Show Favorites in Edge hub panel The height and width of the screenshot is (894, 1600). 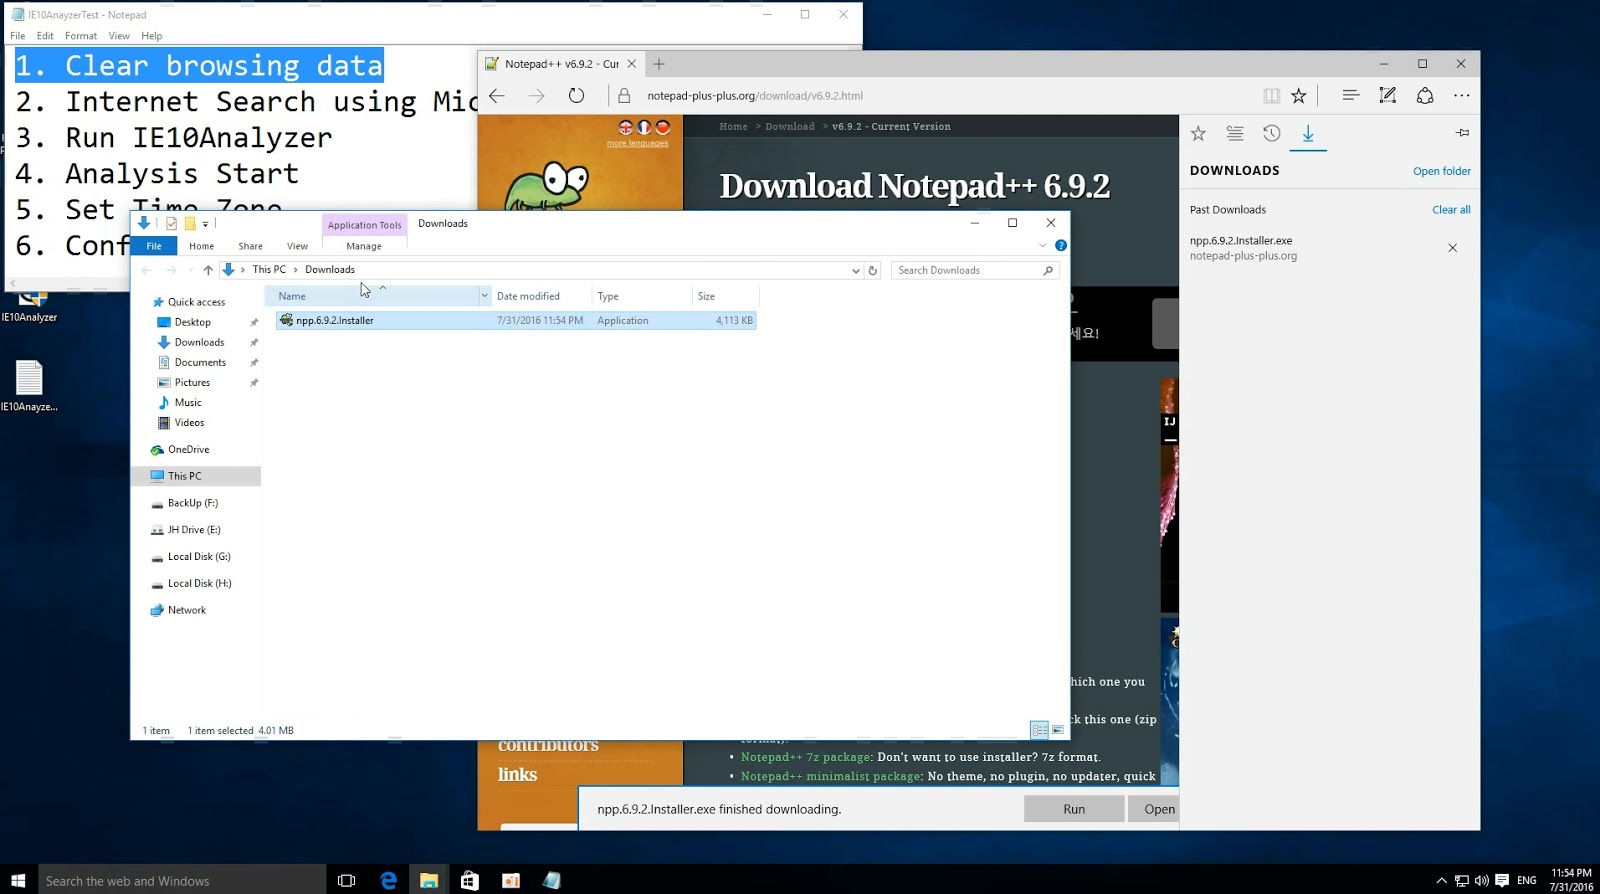pos(1198,133)
